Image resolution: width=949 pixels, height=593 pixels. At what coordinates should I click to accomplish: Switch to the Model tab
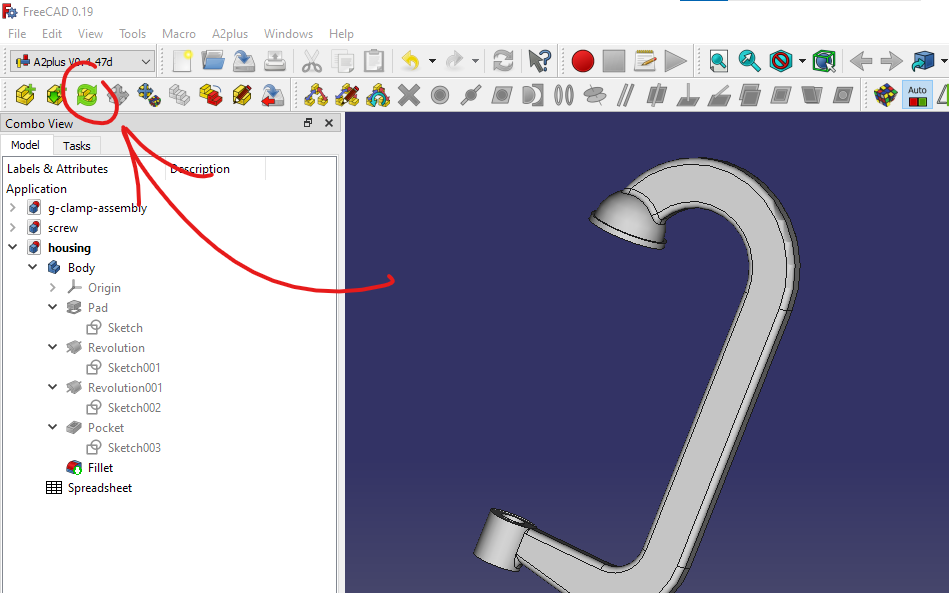(25, 145)
